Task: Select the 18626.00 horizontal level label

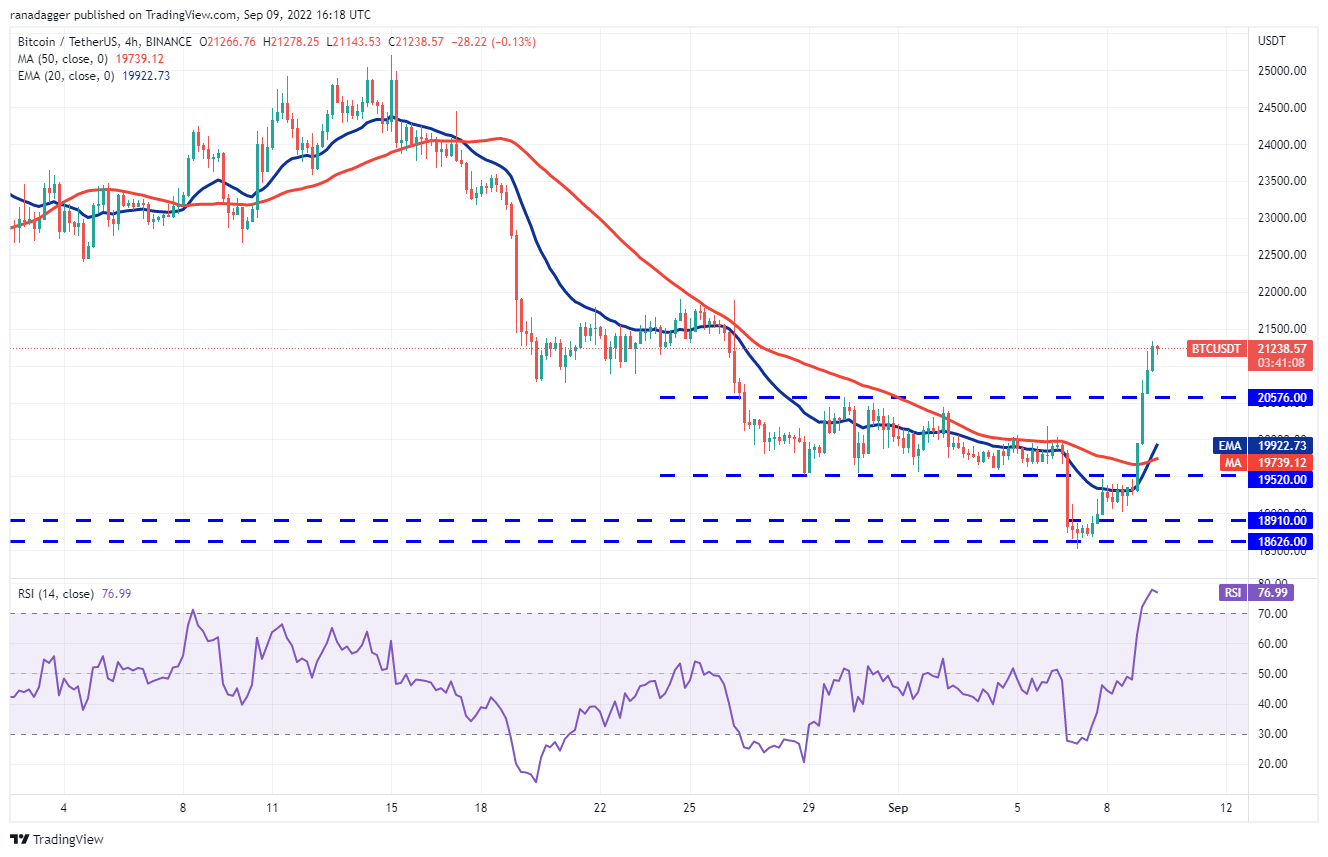Action: (x=1284, y=541)
